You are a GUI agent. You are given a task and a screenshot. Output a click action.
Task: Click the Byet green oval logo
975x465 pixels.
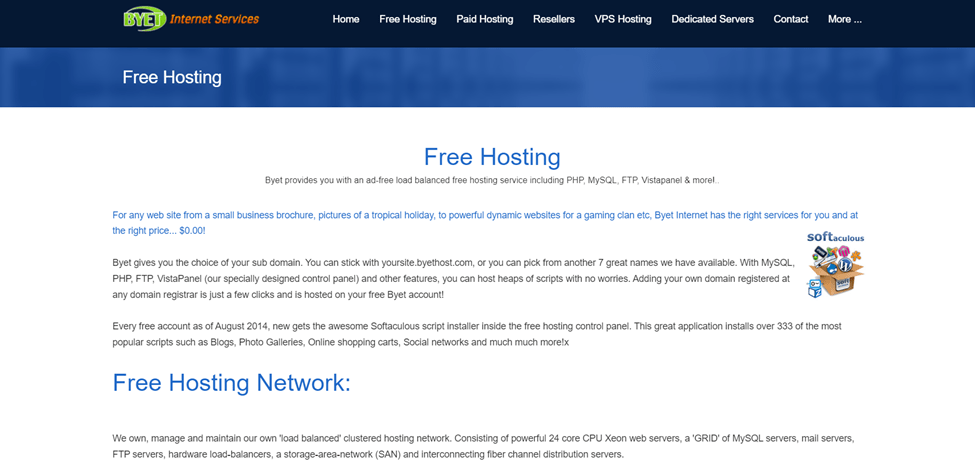144,19
